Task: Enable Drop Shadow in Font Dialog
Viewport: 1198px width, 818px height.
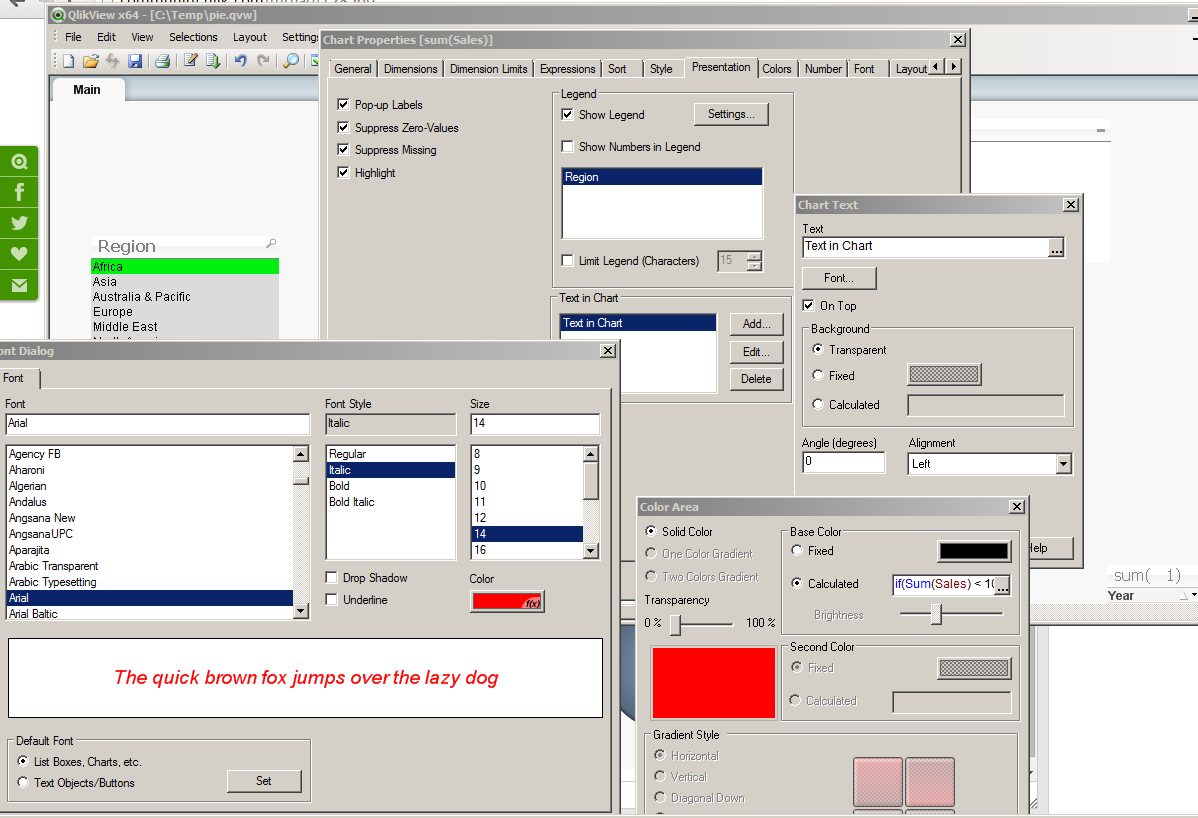Action: [332, 577]
